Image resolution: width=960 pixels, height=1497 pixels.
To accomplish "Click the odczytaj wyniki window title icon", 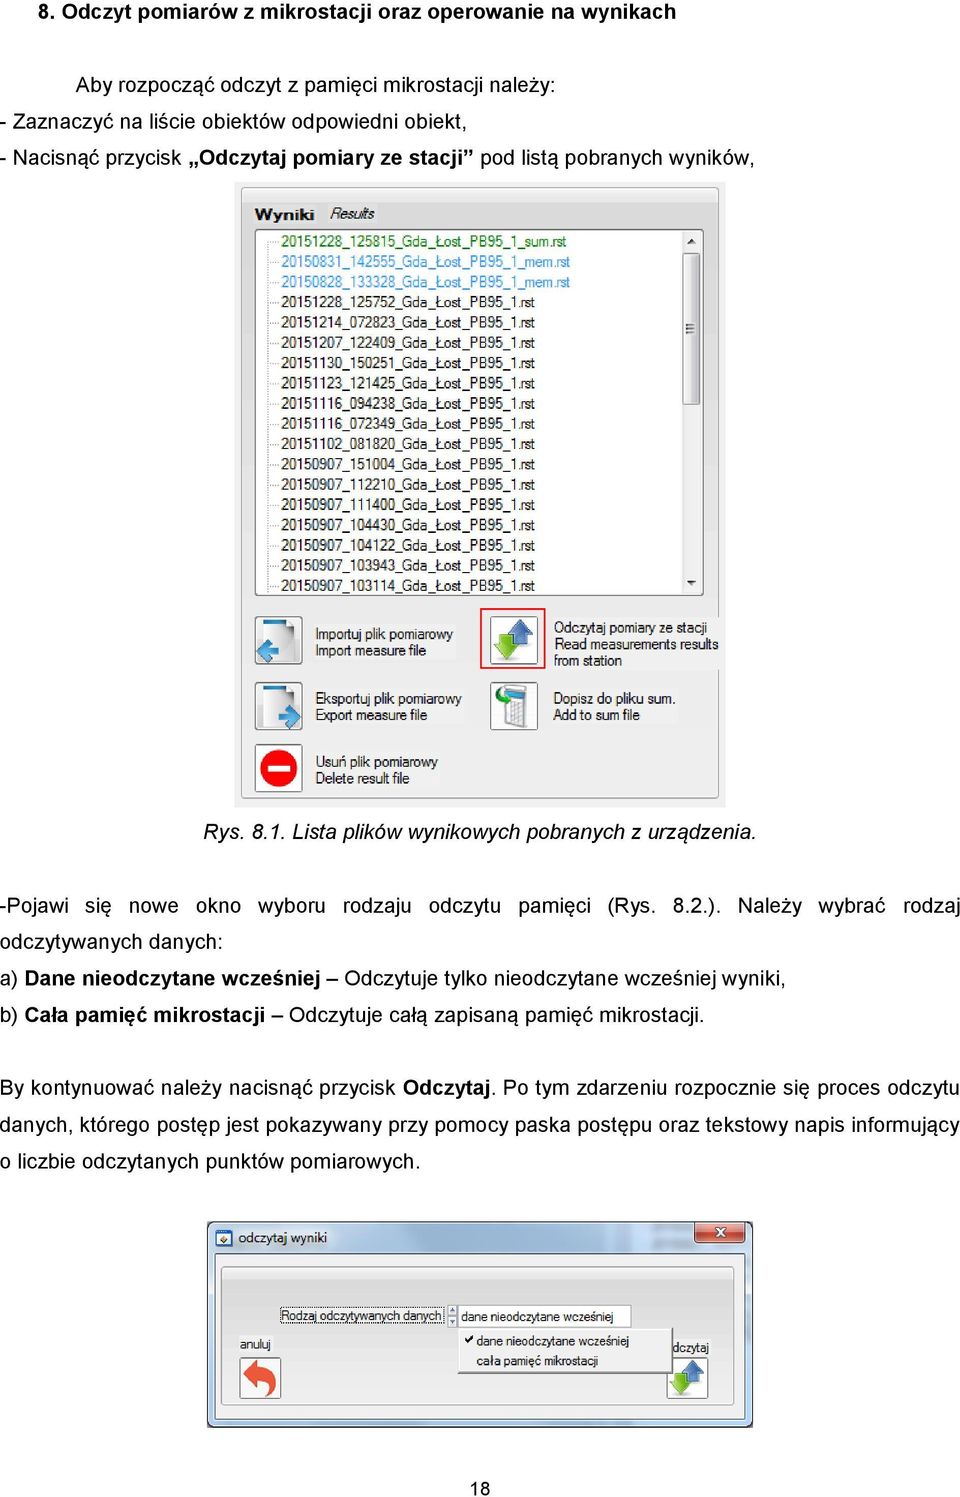I will (224, 1238).
